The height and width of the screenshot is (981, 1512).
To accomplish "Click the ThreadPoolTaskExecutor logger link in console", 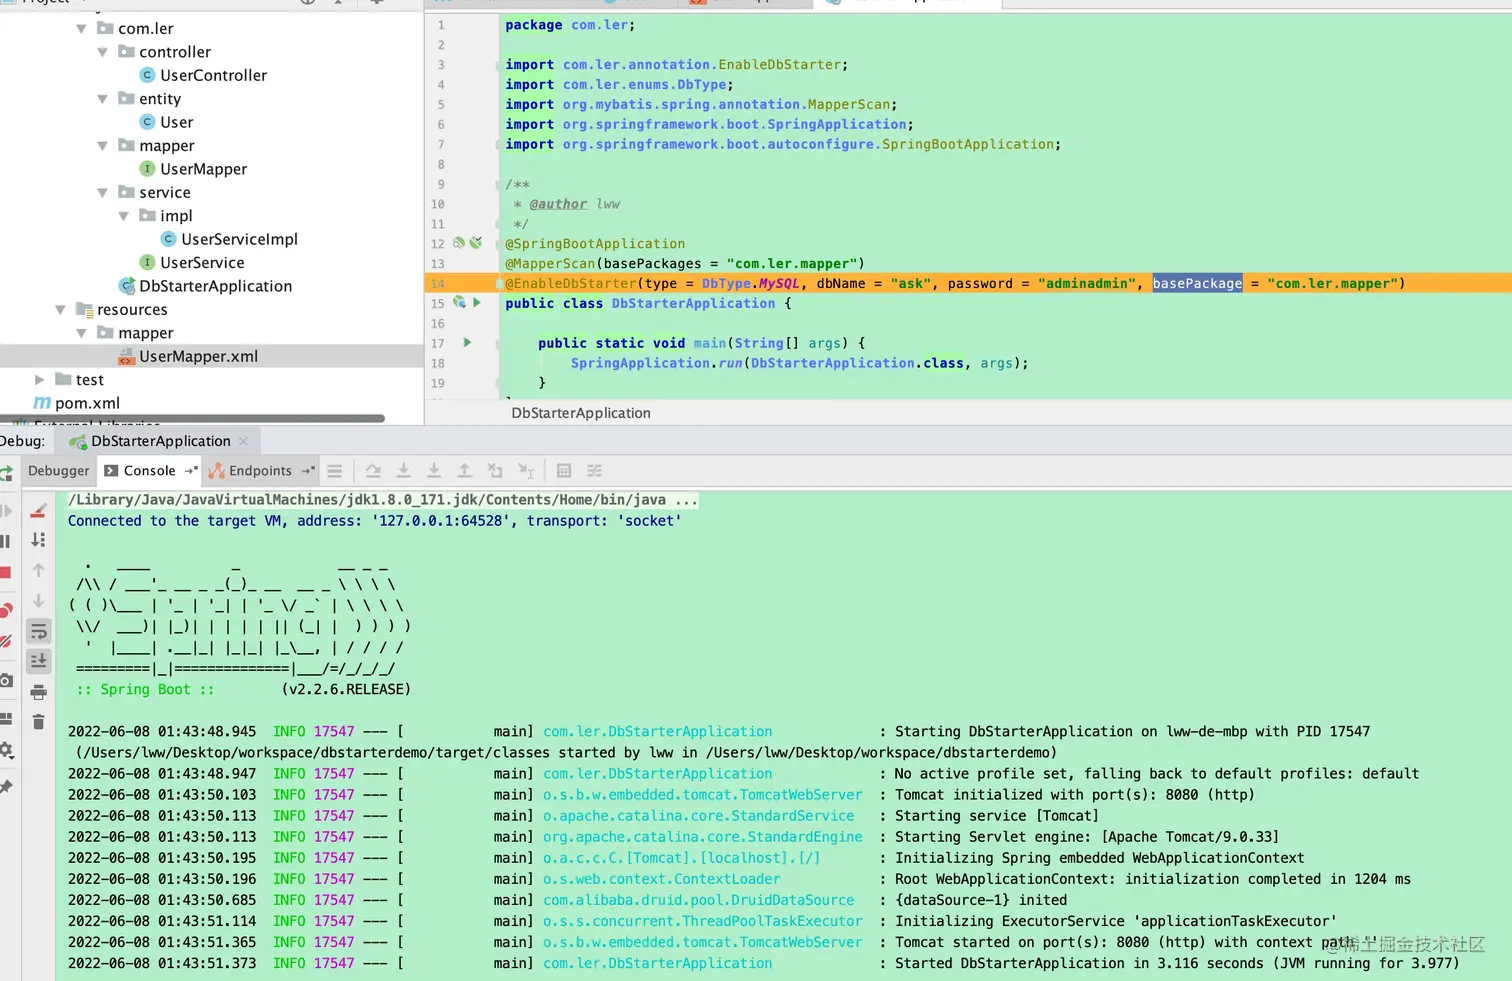I will pos(703,921).
